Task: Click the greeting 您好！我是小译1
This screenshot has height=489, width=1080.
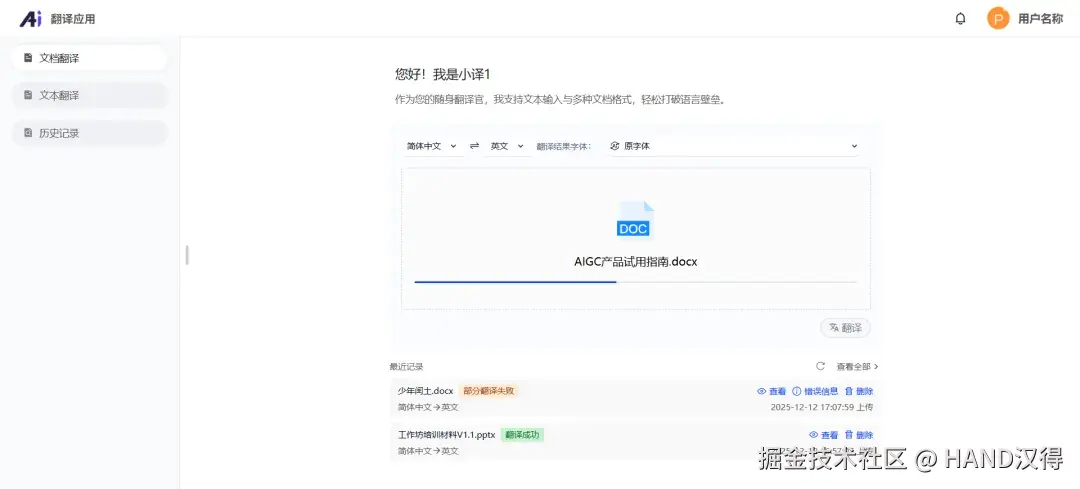Action: [x=442, y=74]
